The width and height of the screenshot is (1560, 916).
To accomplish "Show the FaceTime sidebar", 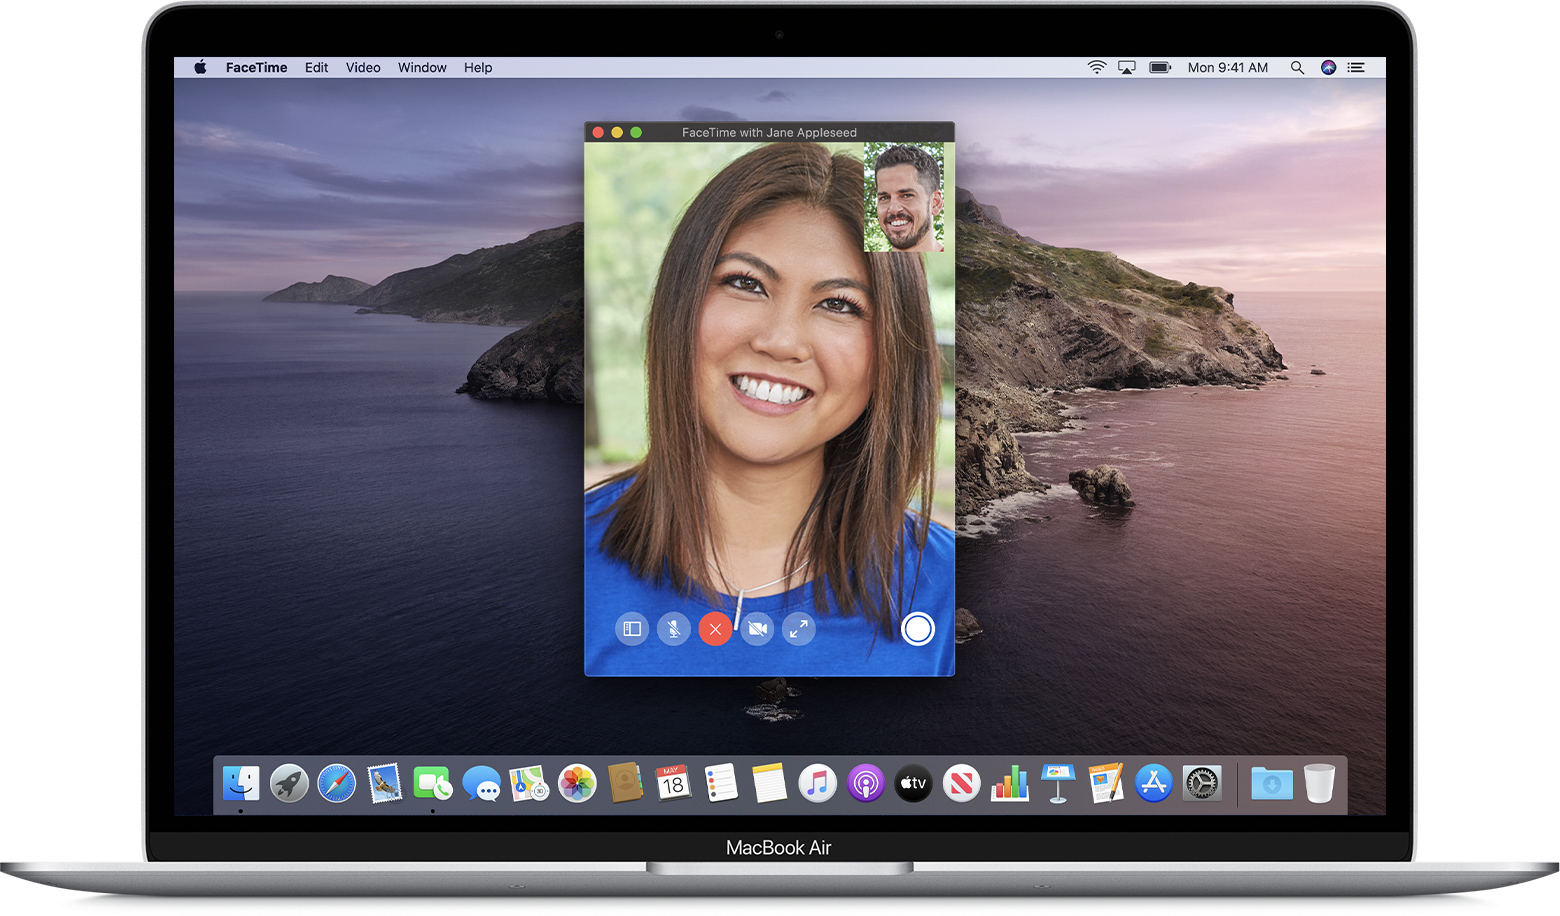I will coord(632,629).
